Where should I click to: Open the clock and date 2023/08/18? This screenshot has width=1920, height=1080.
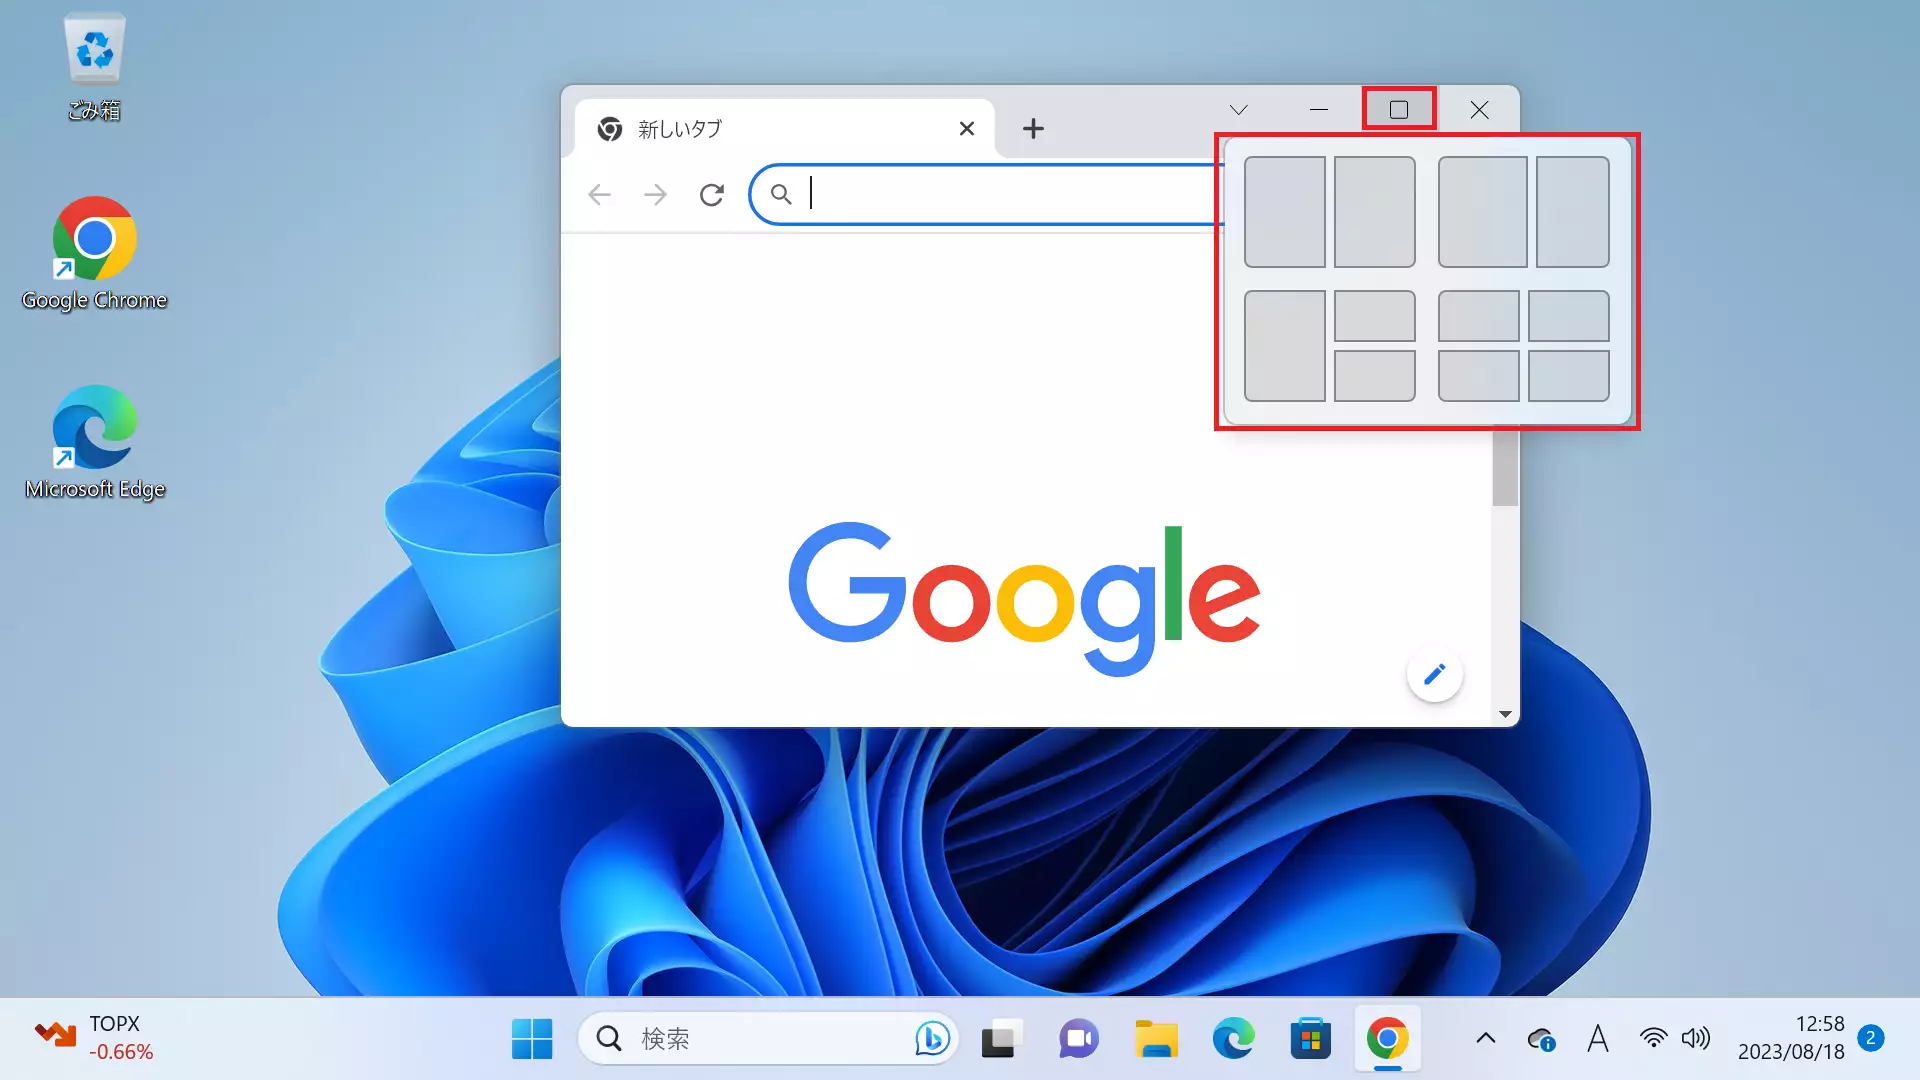[x=1791, y=1038]
